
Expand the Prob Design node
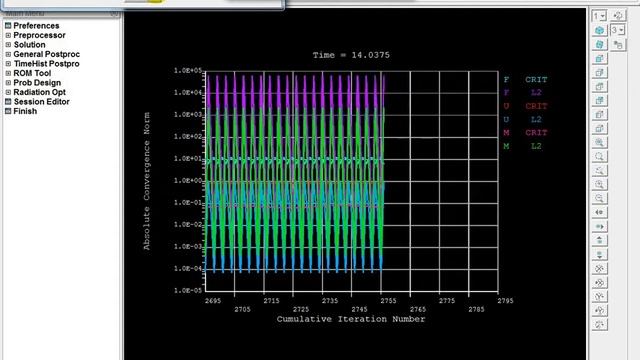(8, 82)
